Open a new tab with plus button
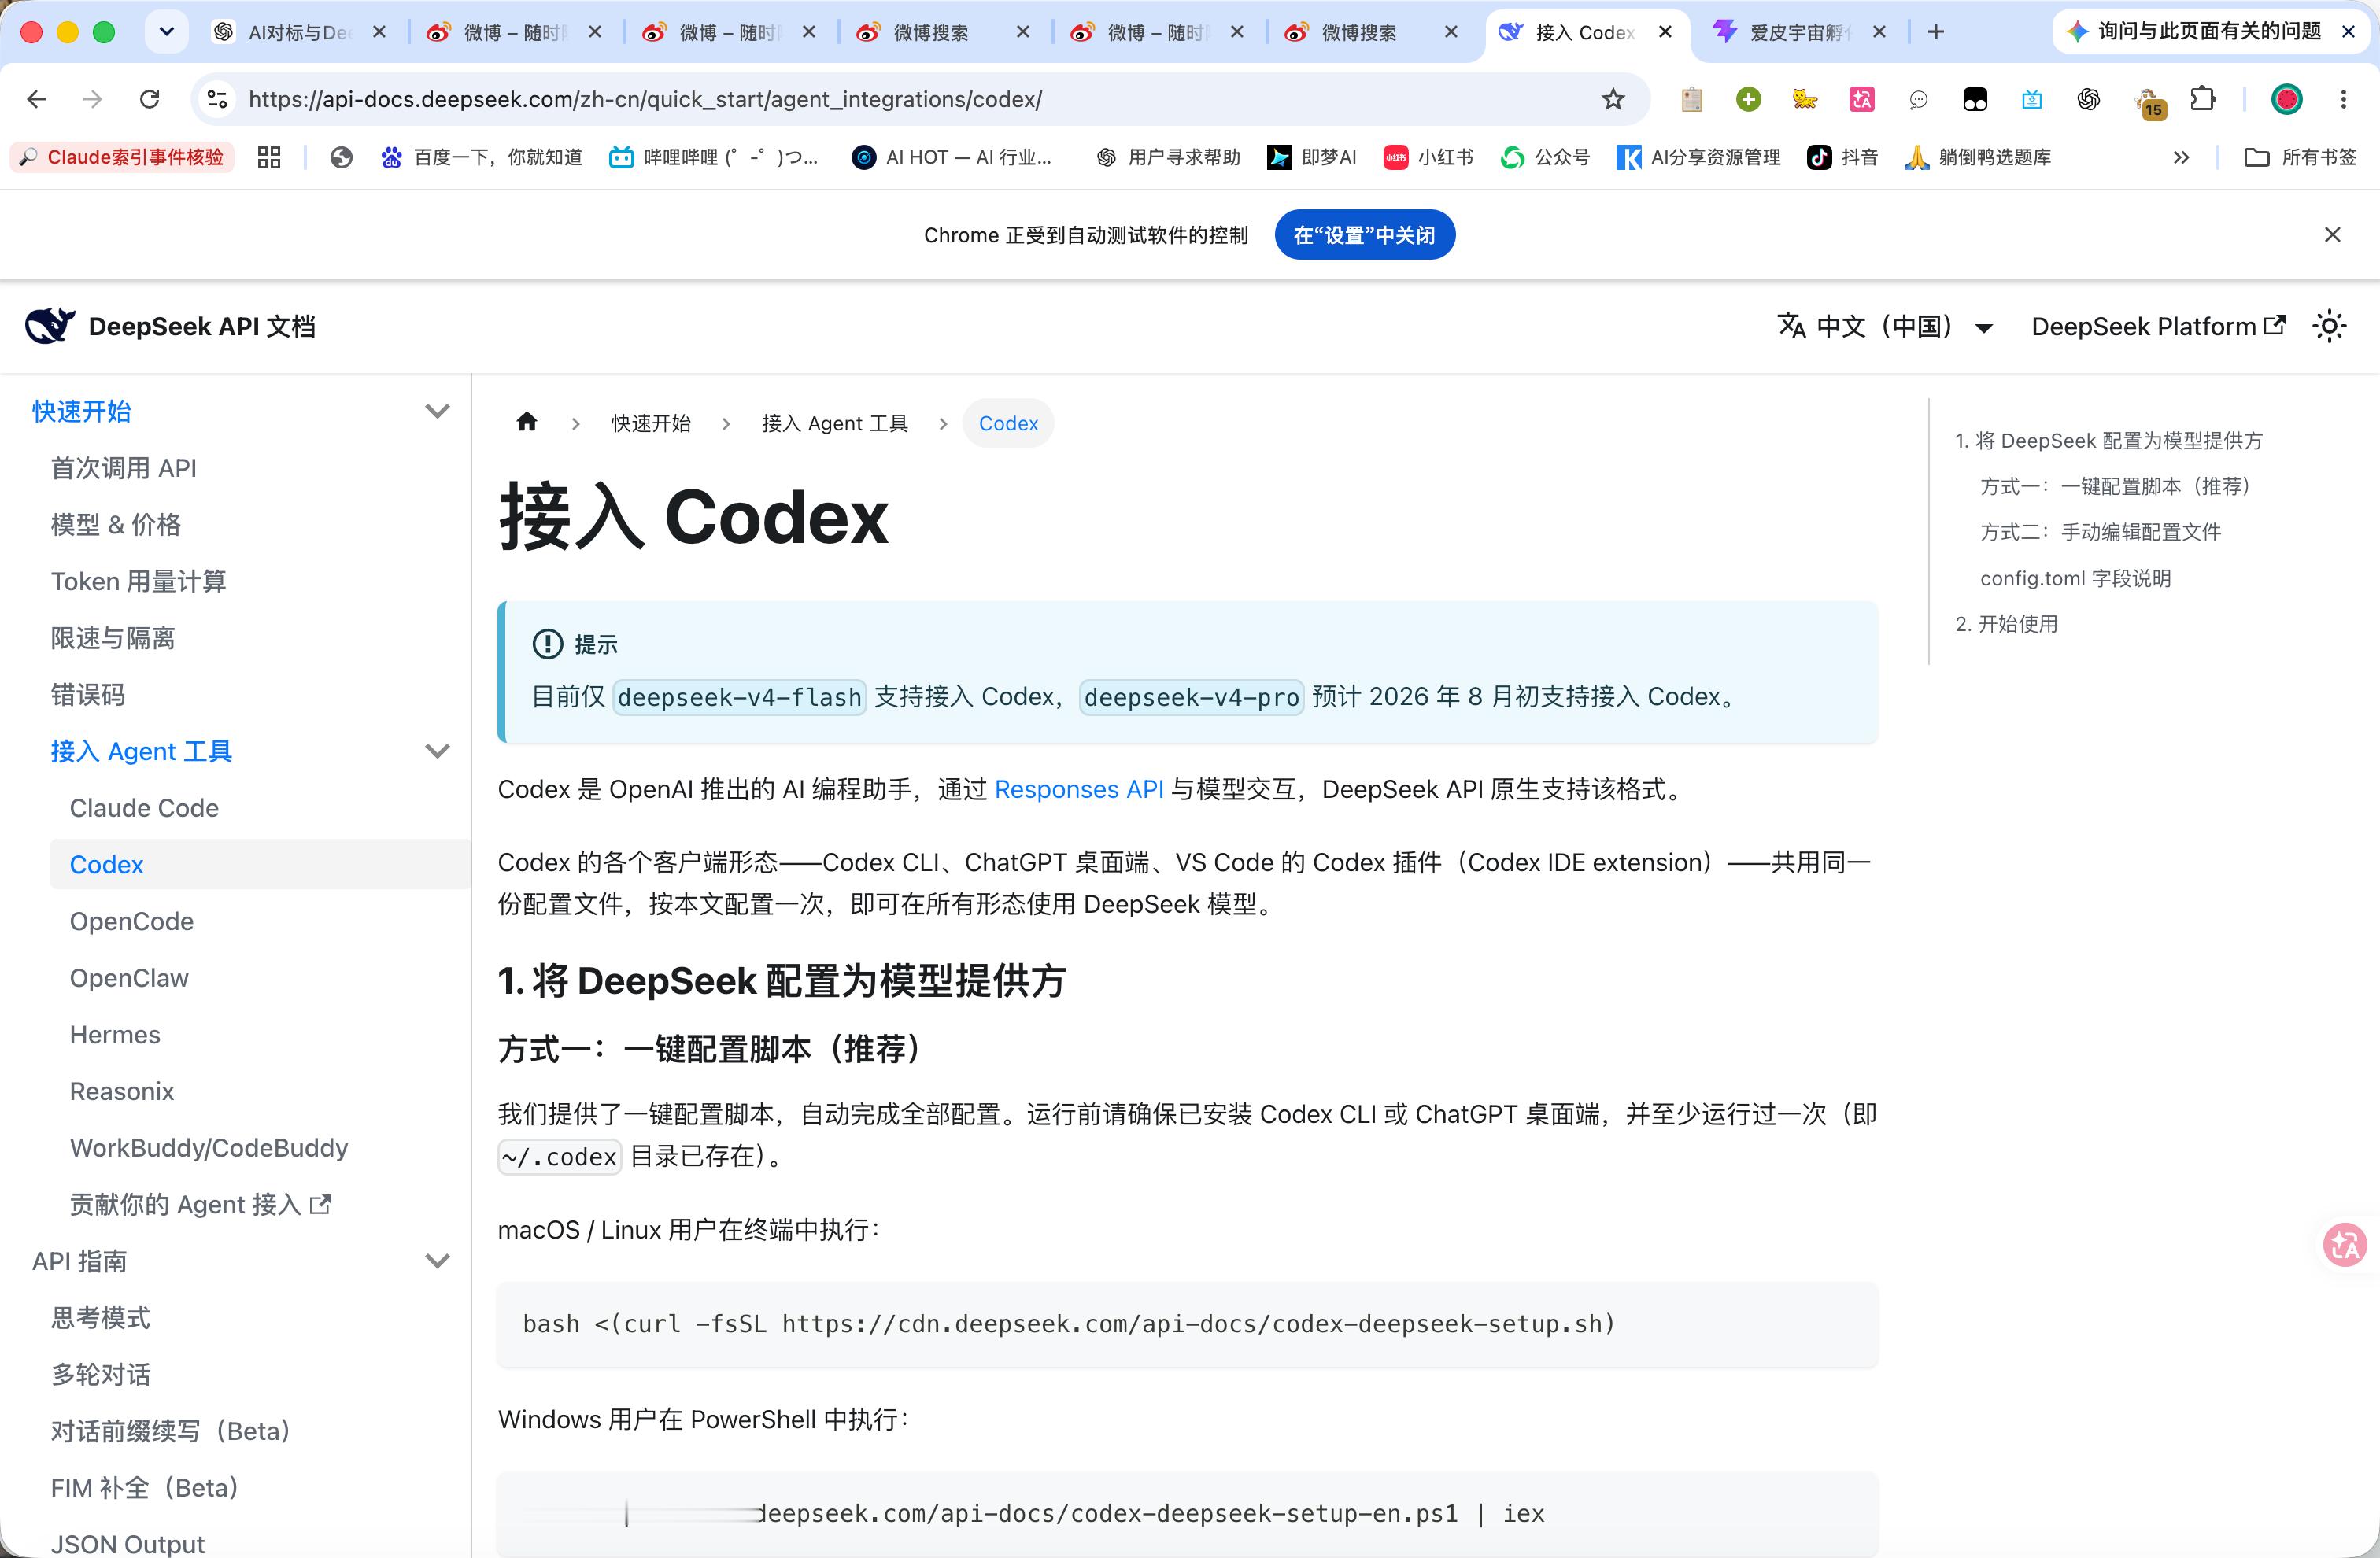Image resolution: width=2380 pixels, height=1558 pixels. coord(1936,32)
